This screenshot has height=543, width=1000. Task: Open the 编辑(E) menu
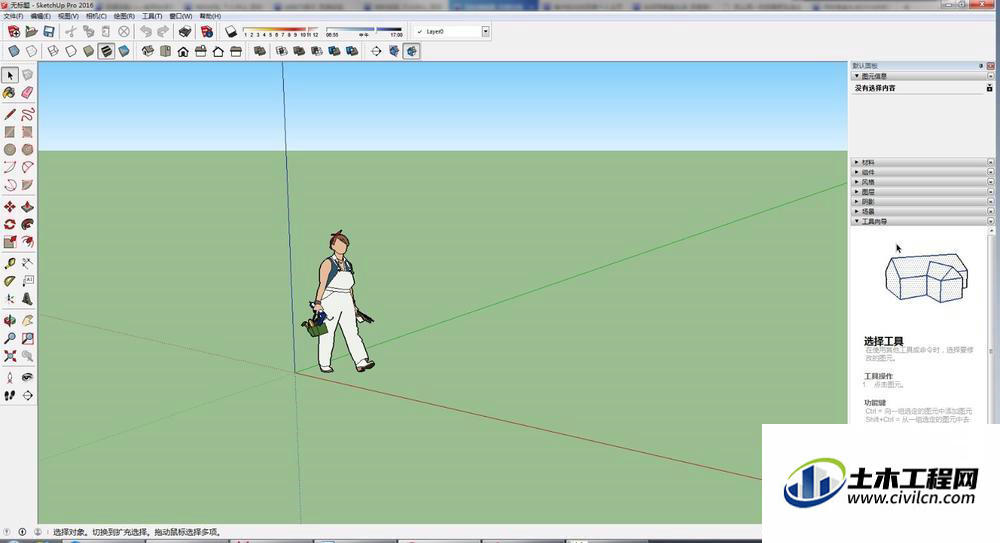pyautogui.click(x=41, y=16)
